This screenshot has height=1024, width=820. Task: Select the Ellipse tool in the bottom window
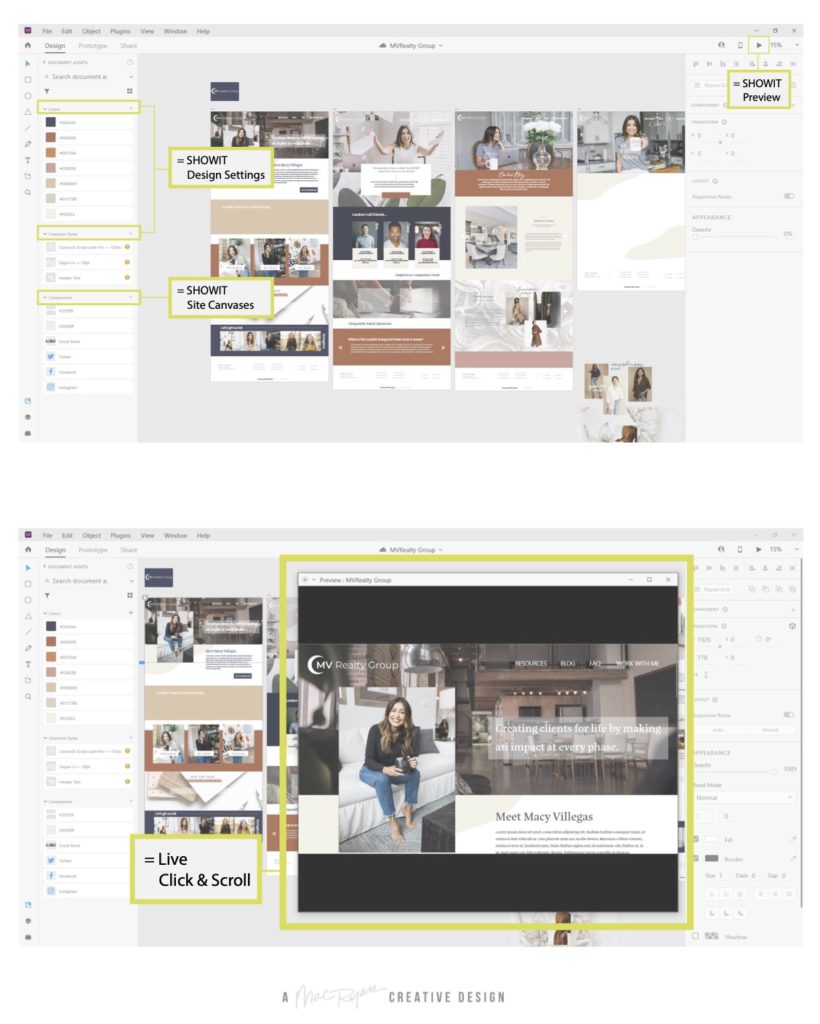coord(28,599)
